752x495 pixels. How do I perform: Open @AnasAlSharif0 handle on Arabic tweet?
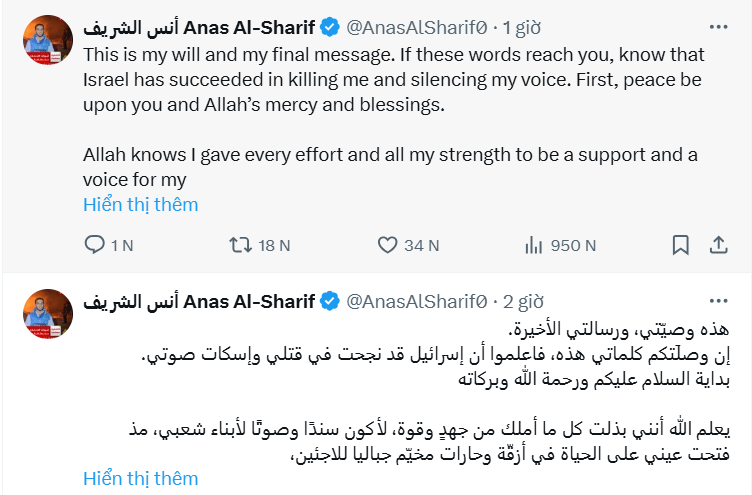pos(416,300)
